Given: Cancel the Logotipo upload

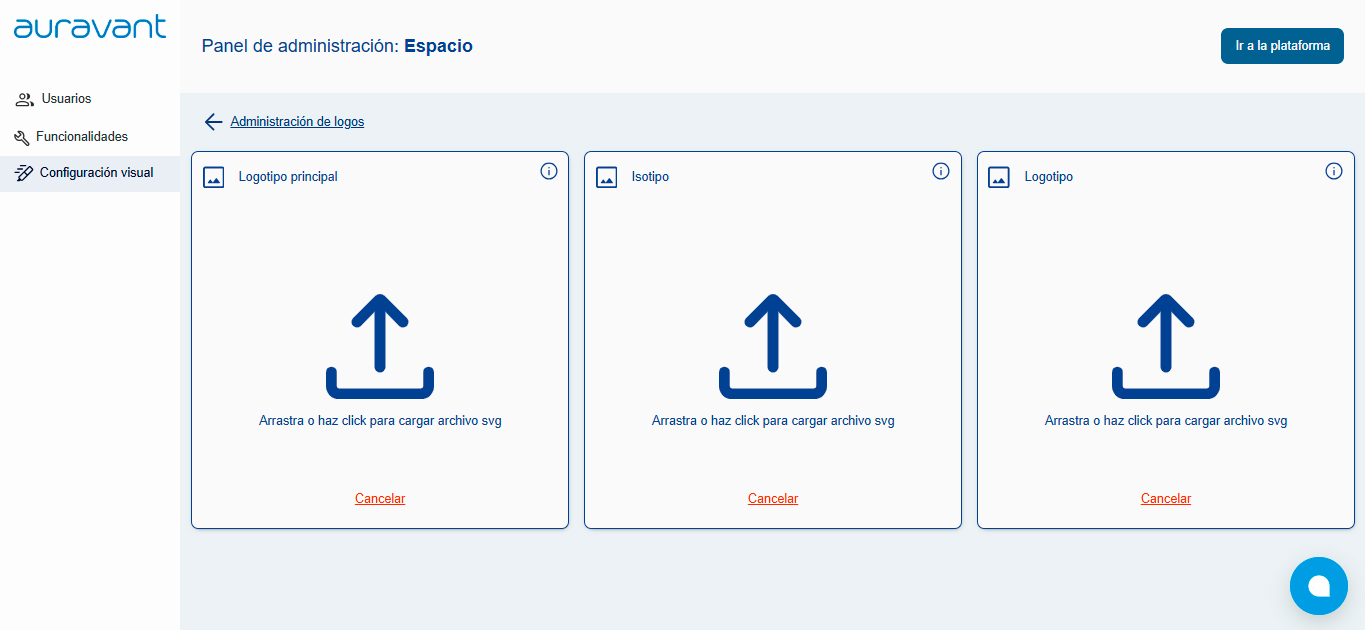Looking at the screenshot, I should point(1166,499).
